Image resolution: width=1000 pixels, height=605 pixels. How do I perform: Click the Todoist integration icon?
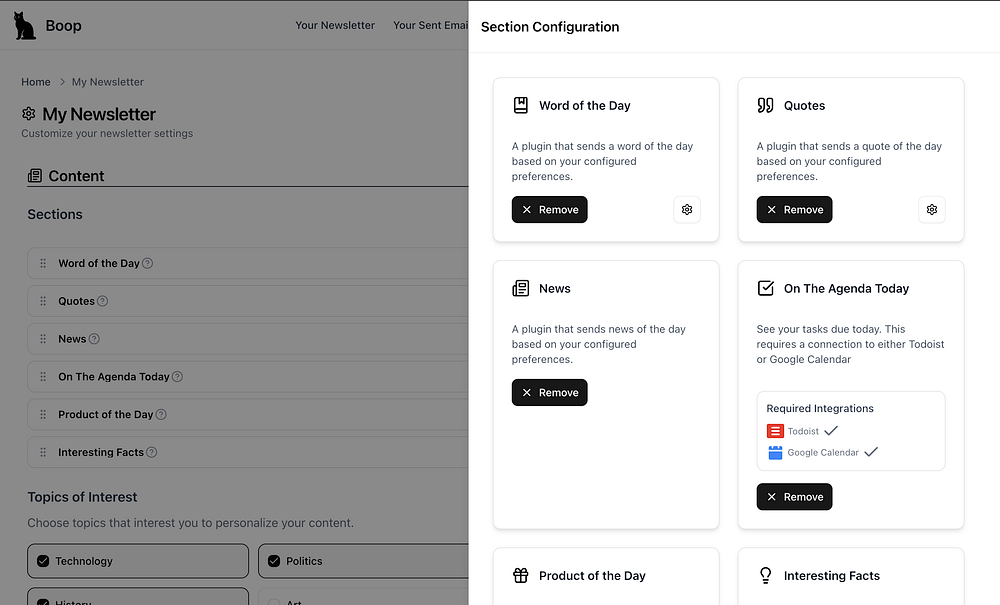[775, 431]
